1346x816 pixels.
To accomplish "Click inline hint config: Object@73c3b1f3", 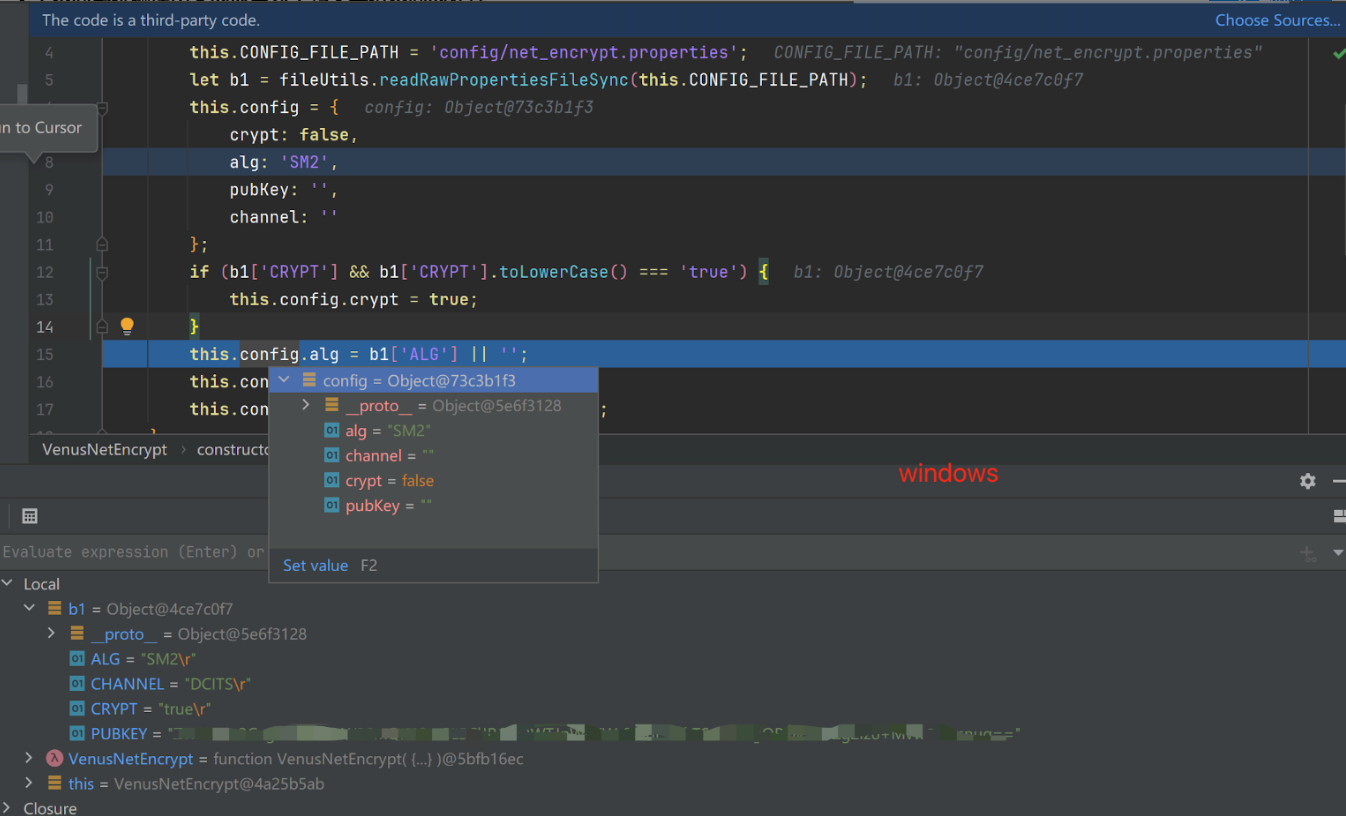I will (479, 107).
